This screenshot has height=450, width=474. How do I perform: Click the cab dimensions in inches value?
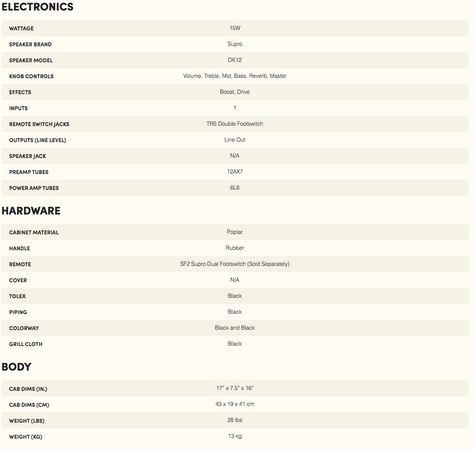(235, 388)
